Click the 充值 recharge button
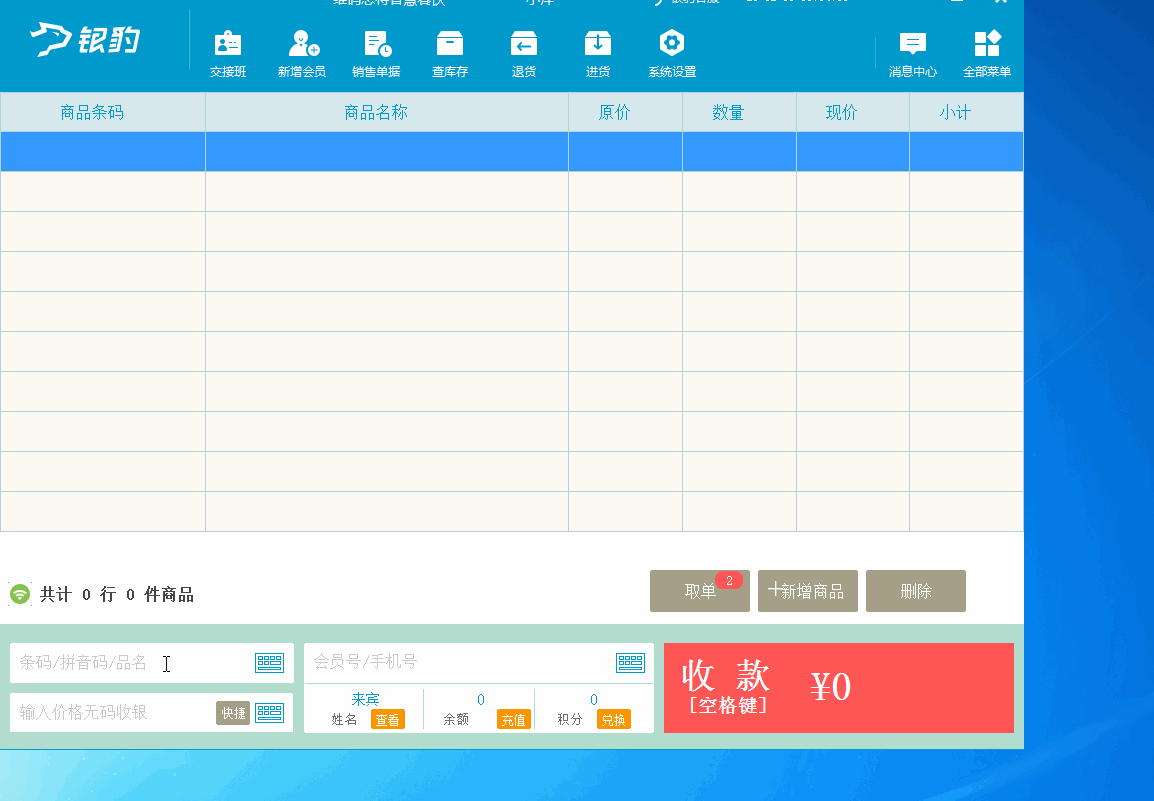 click(x=513, y=720)
